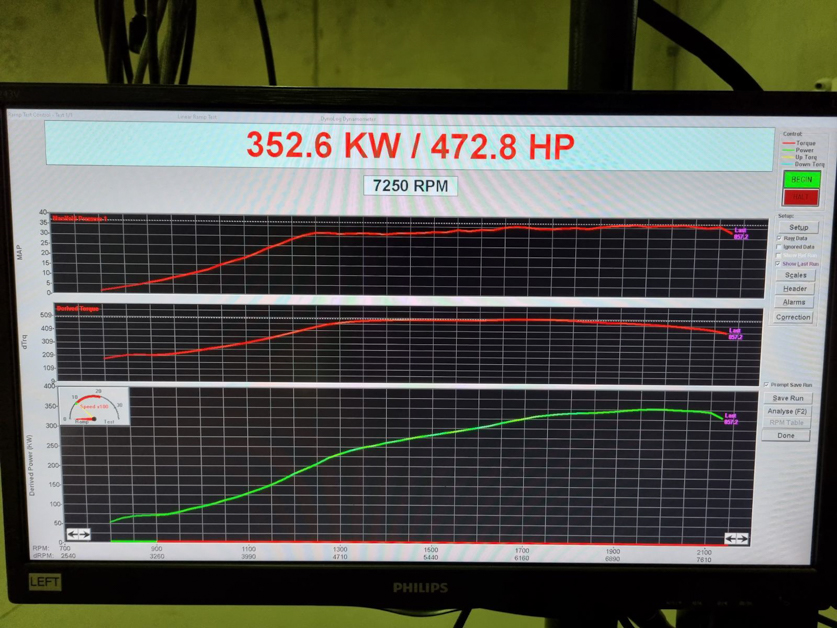This screenshot has height=628, width=837.
Task: Click Done to close the test
Action: coord(787,436)
